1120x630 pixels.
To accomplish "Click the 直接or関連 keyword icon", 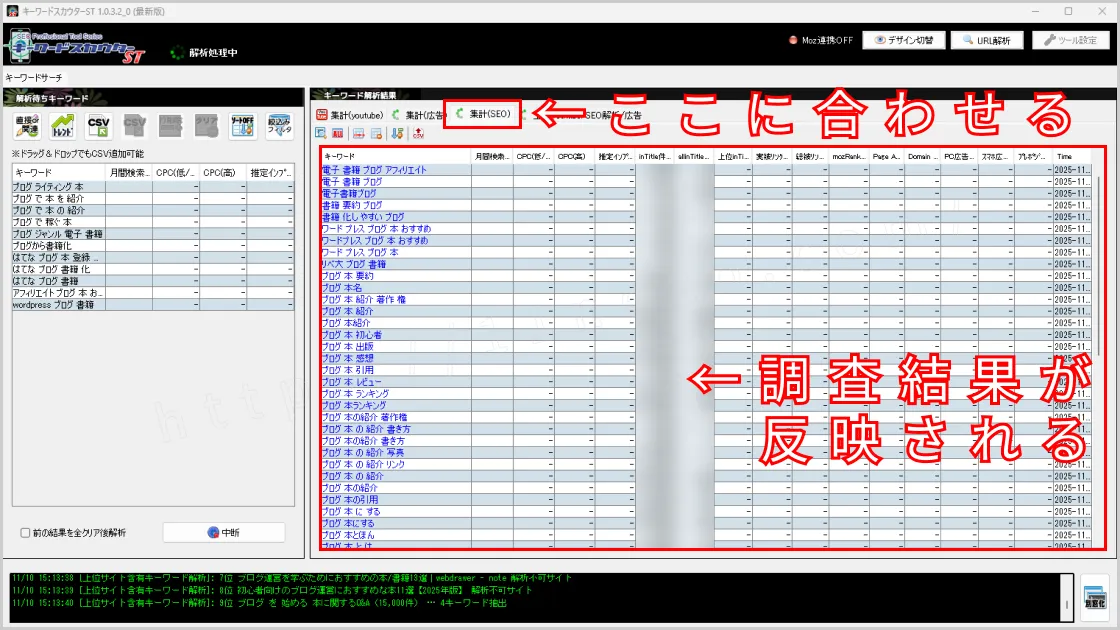I will click(x=28, y=126).
